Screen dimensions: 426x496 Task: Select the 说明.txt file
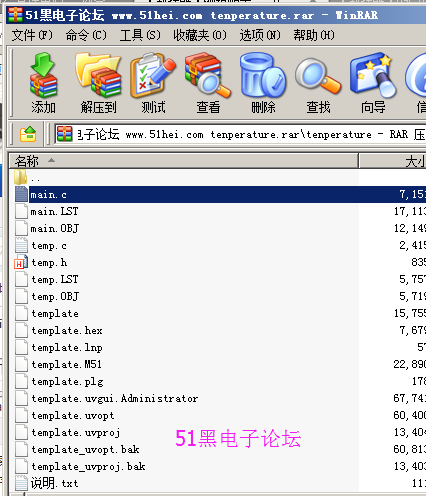coord(55,483)
